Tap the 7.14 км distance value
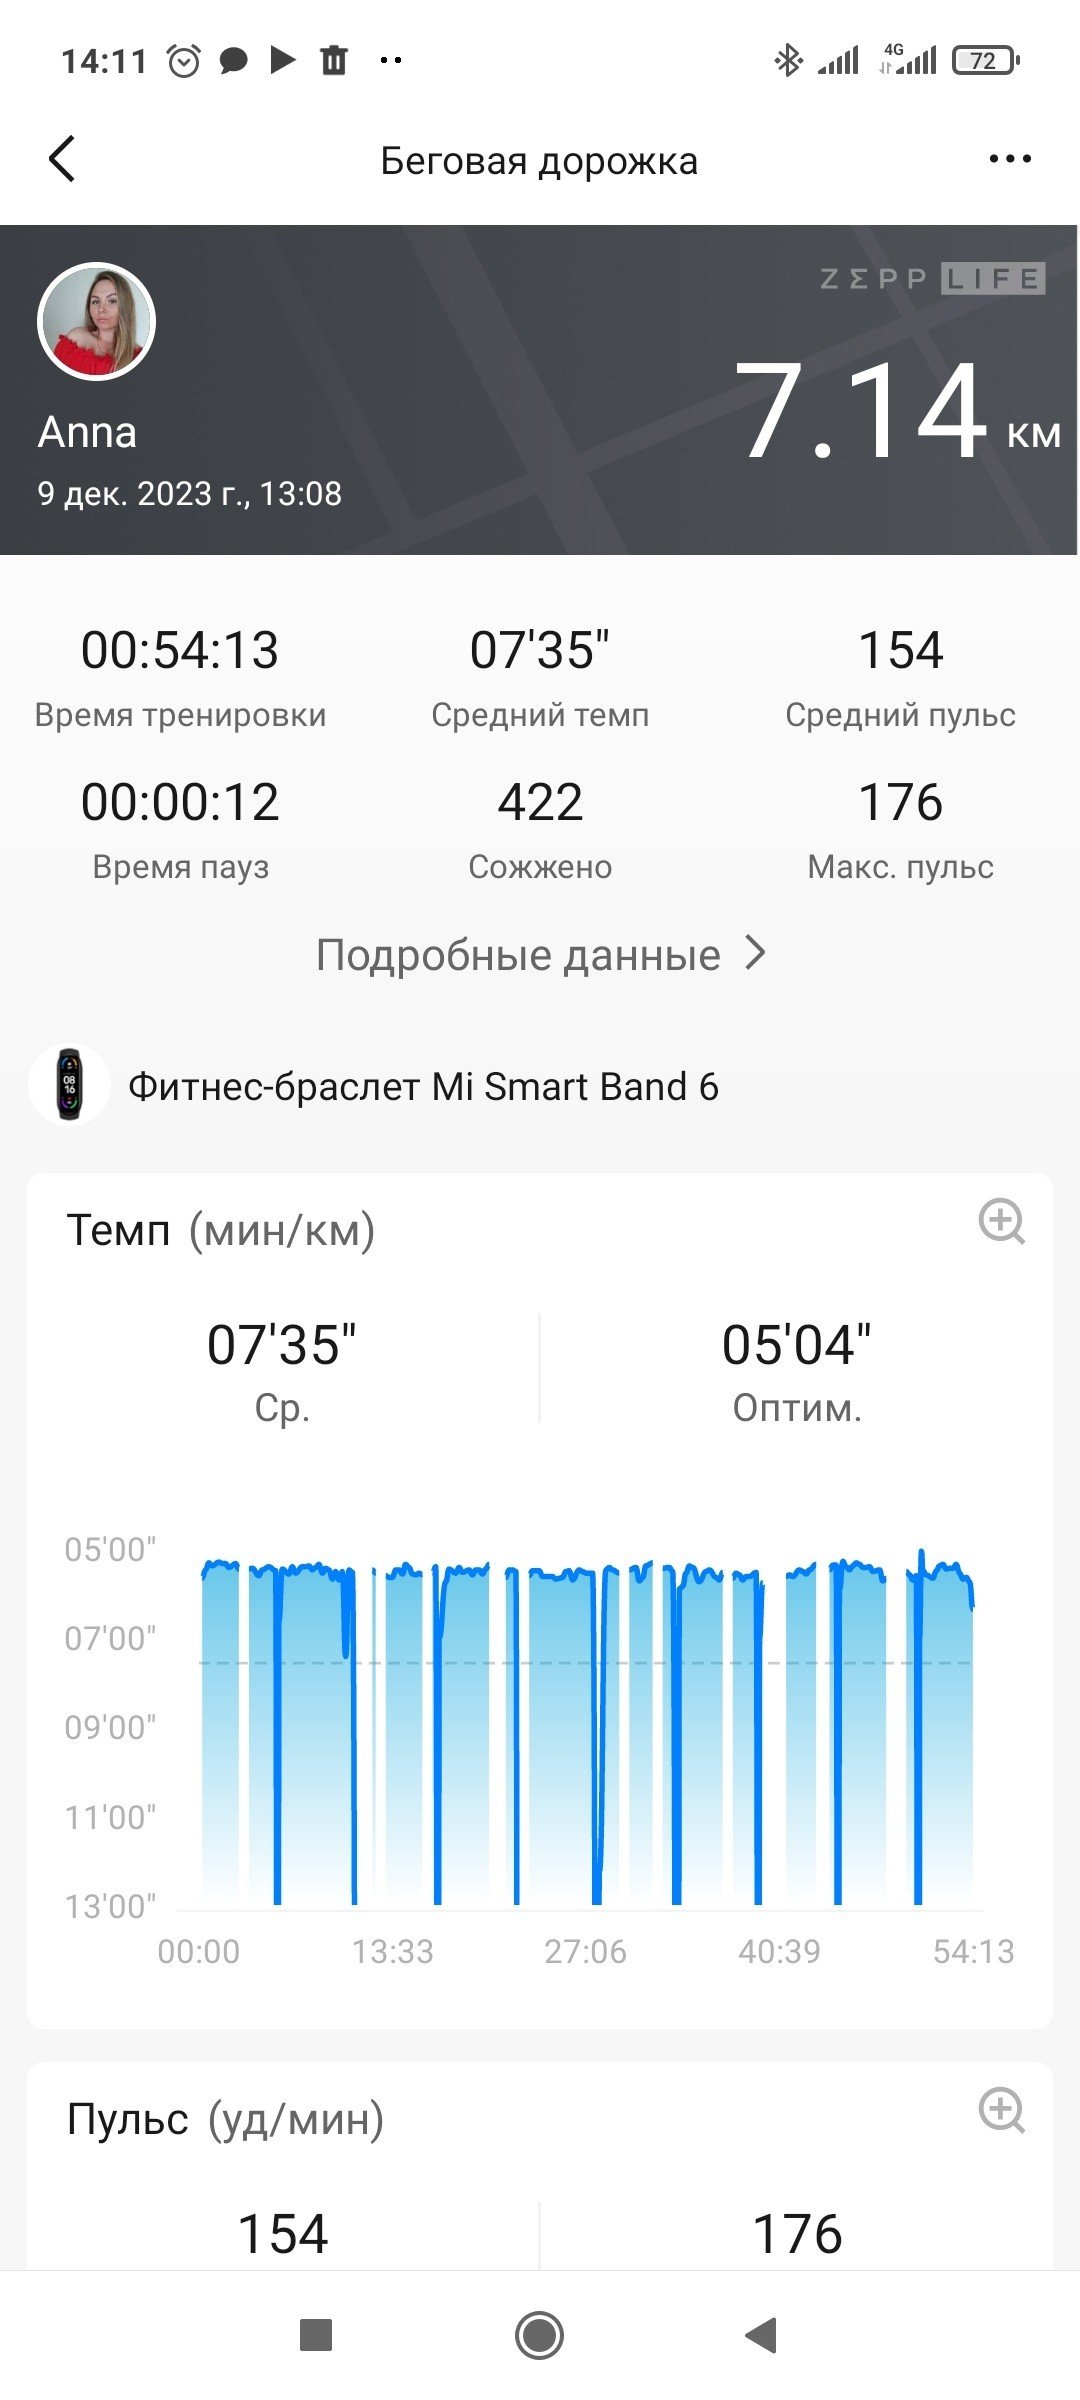The image size is (1080, 2400). [x=897, y=411]
